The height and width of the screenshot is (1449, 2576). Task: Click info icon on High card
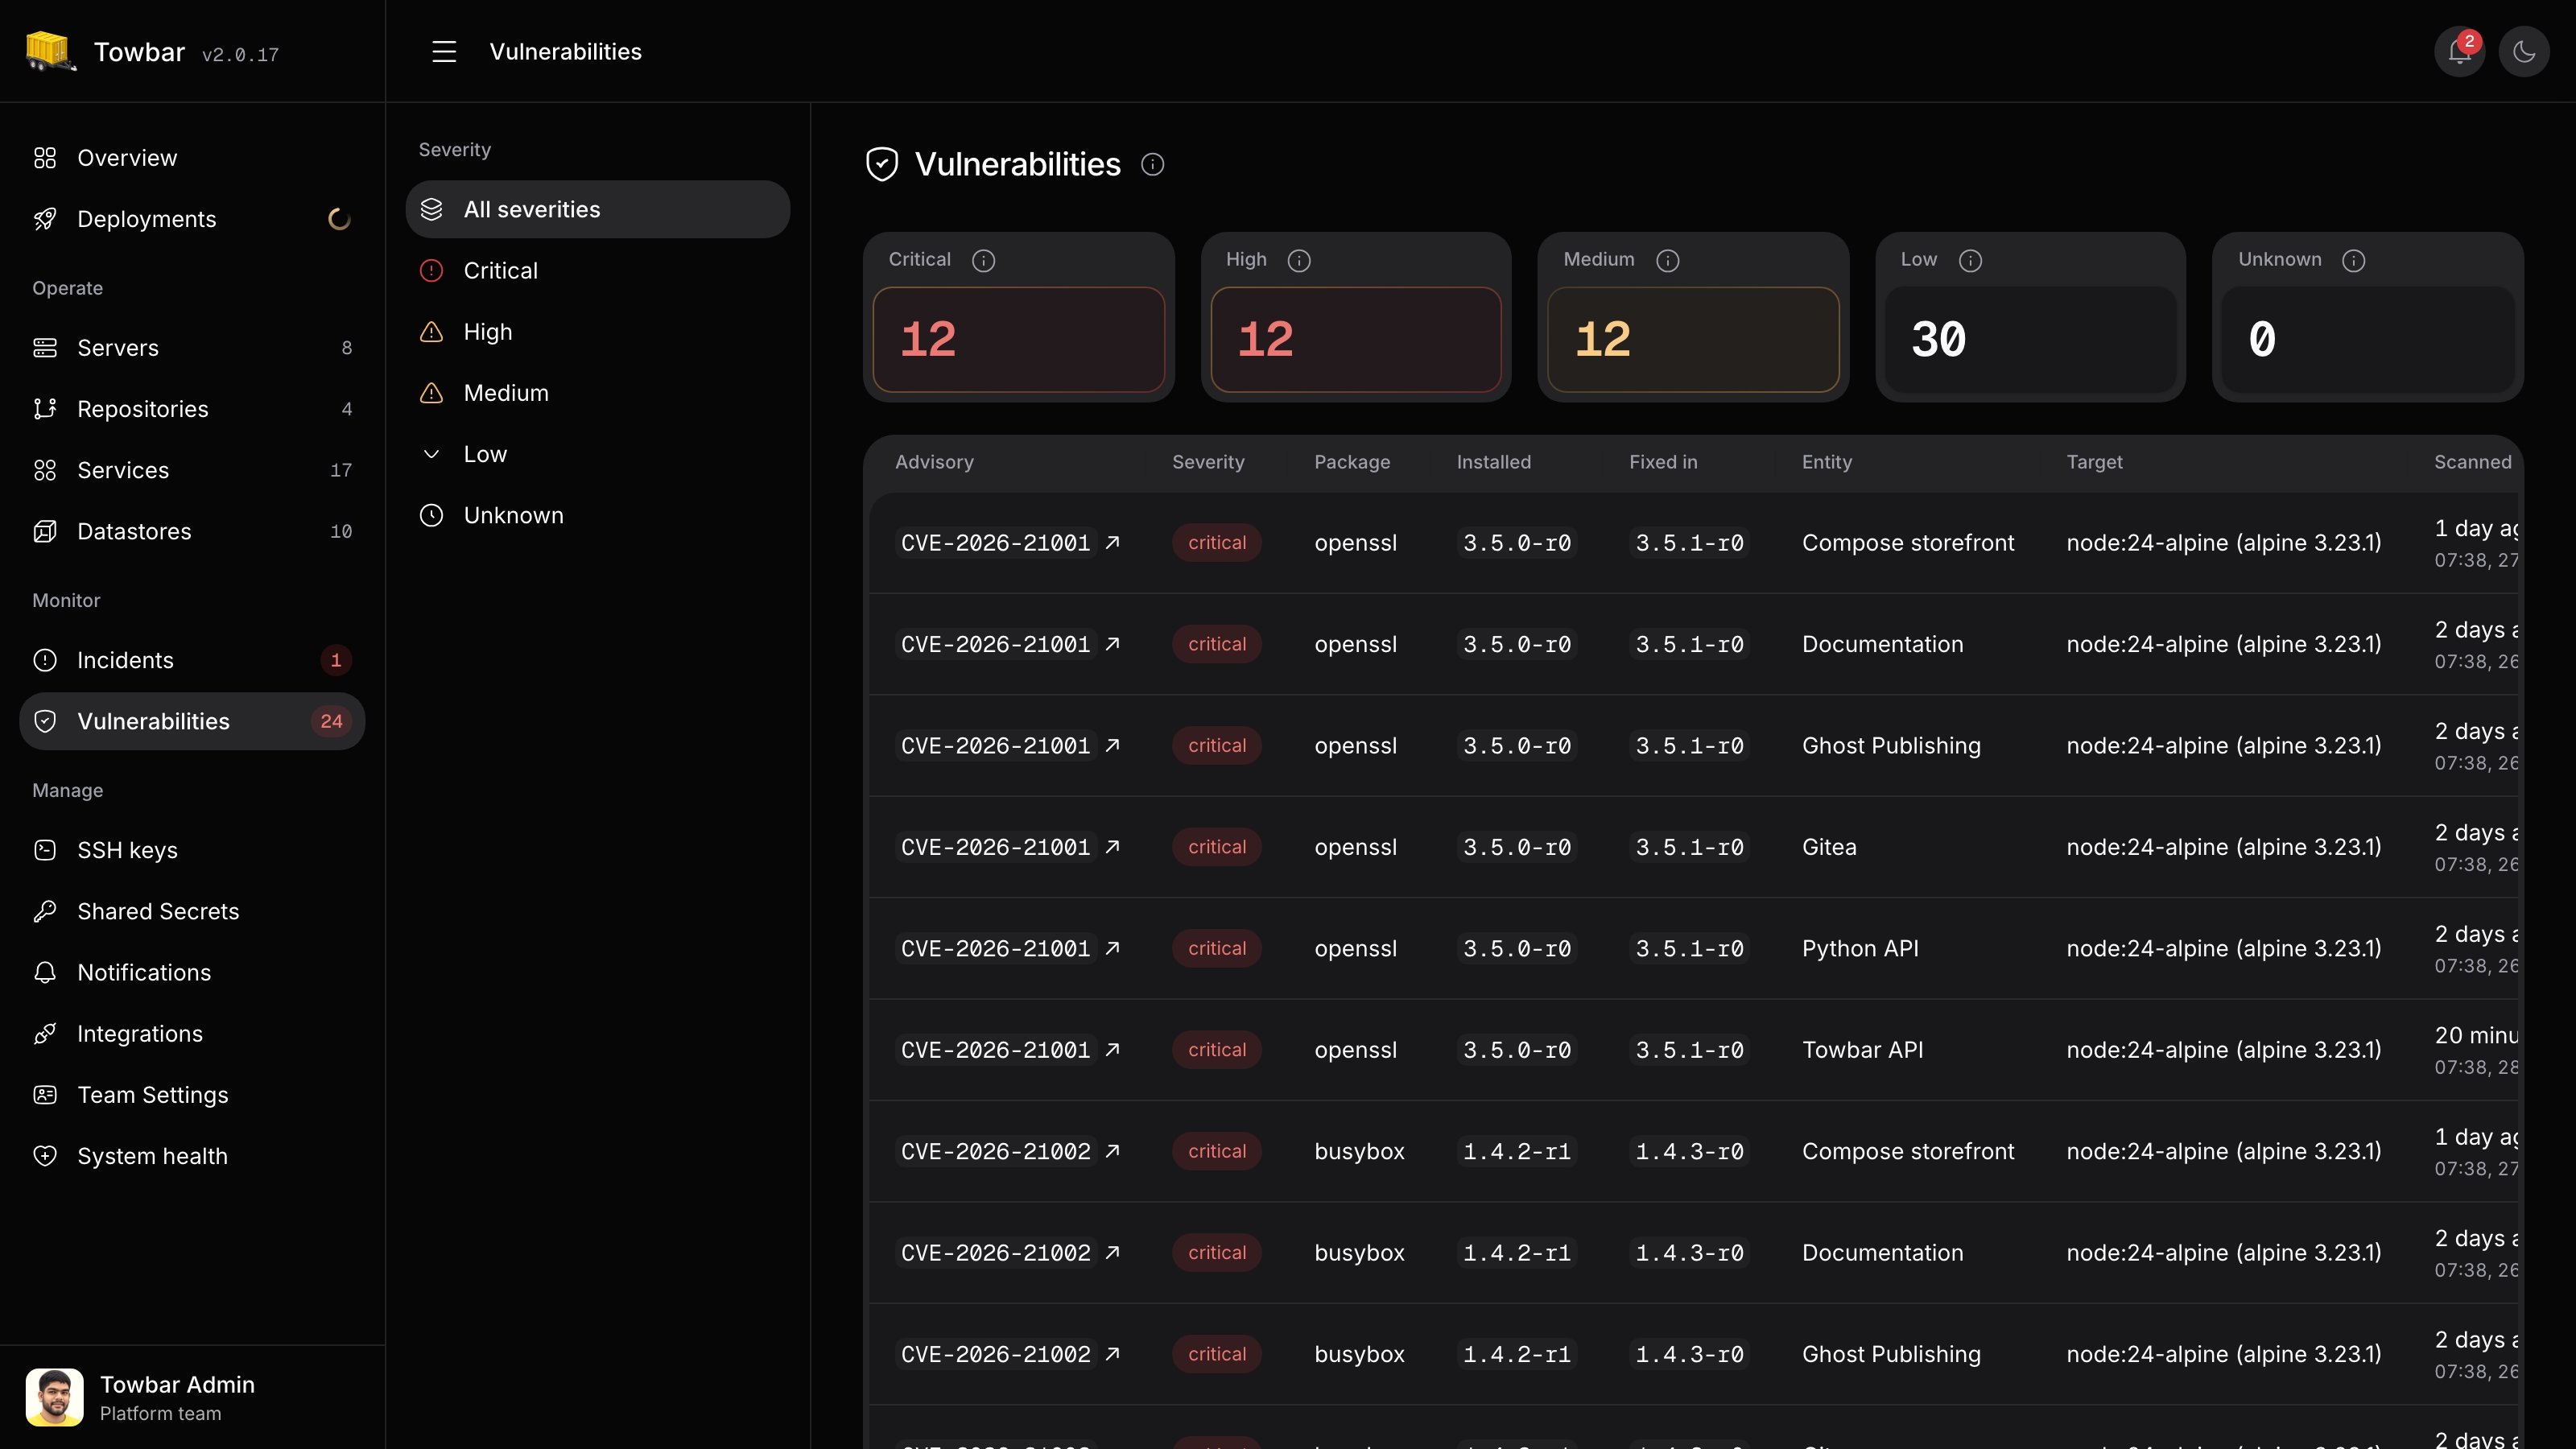[1298, 260]
